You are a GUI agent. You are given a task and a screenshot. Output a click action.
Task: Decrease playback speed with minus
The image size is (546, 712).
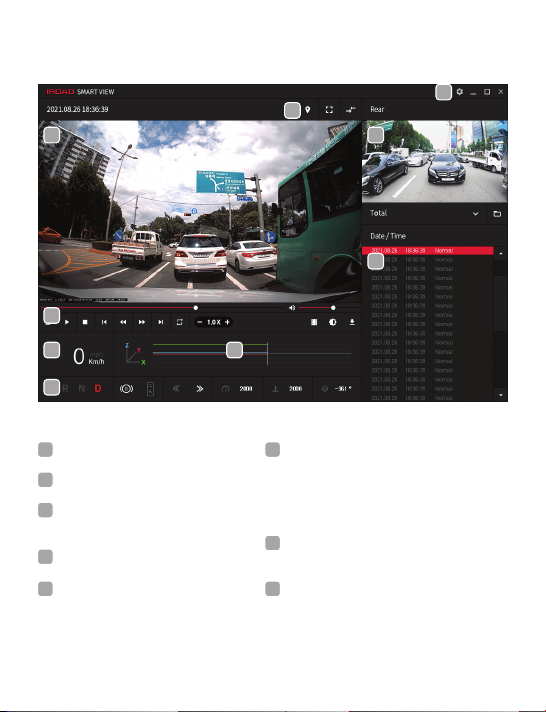pyautogui.click(x=200, y=322)
